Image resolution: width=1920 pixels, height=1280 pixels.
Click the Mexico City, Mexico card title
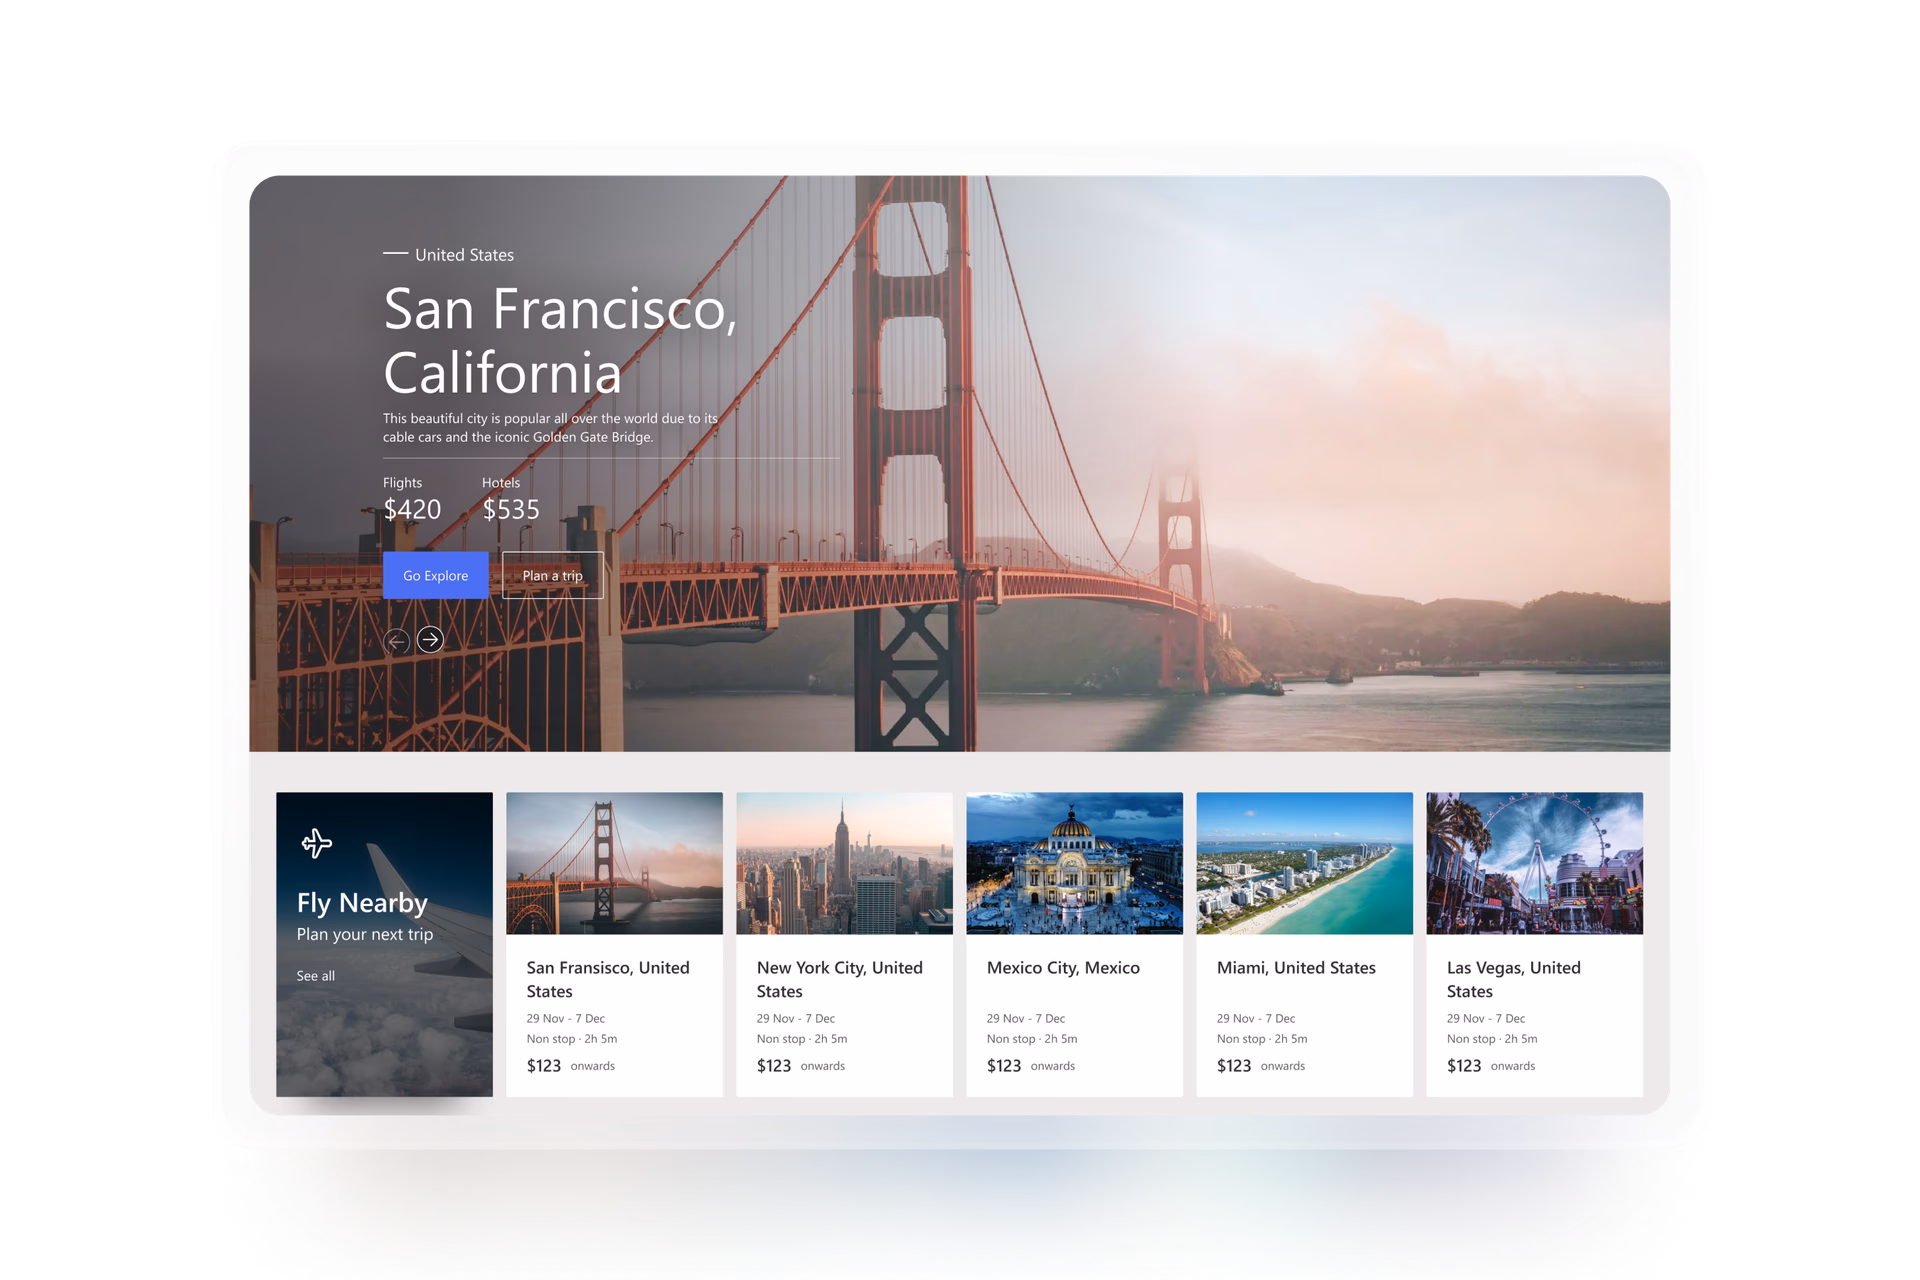[1063, 968]
